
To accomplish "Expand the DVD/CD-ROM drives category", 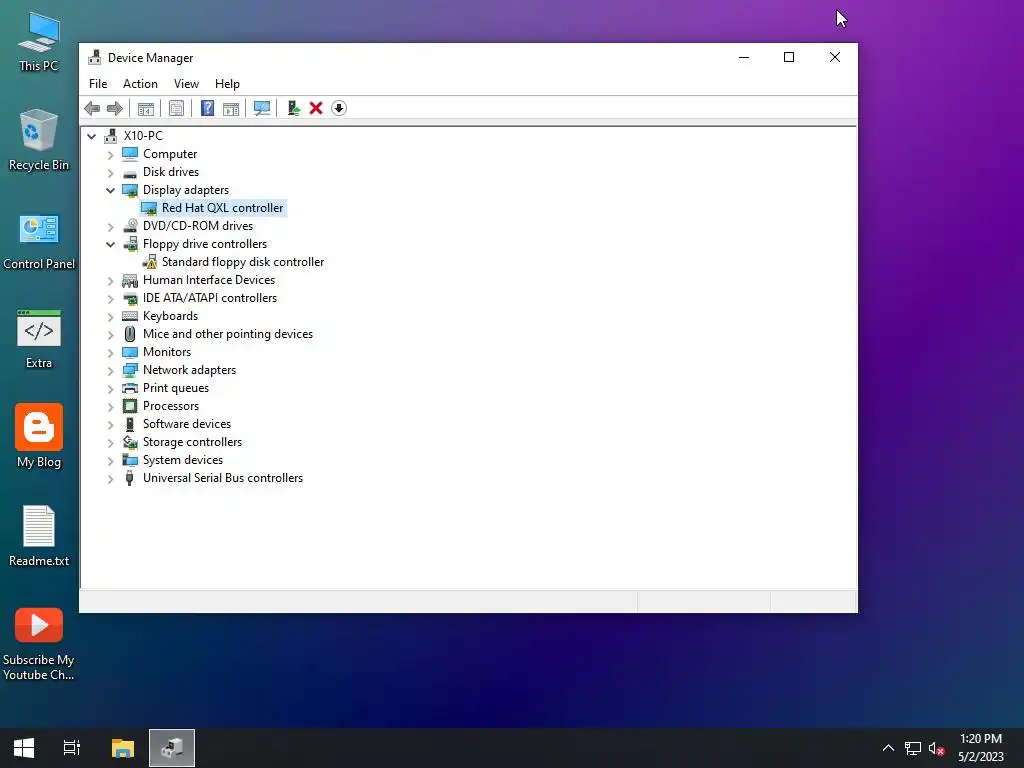I will (110, 227).
